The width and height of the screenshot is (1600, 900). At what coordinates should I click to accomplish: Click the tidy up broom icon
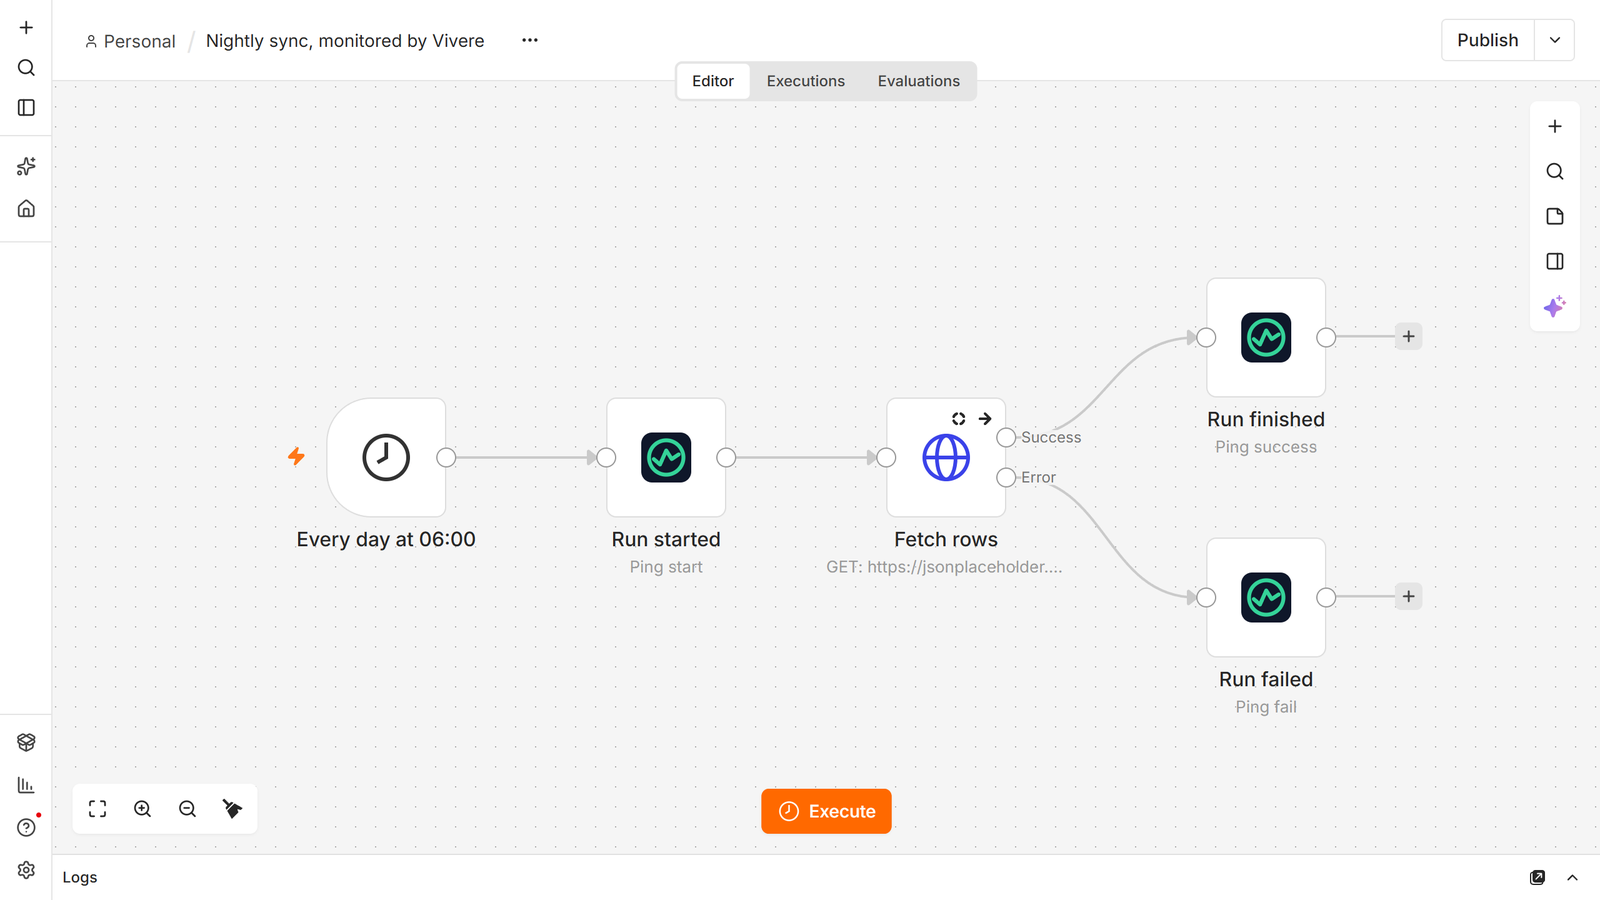pos(232,809)
